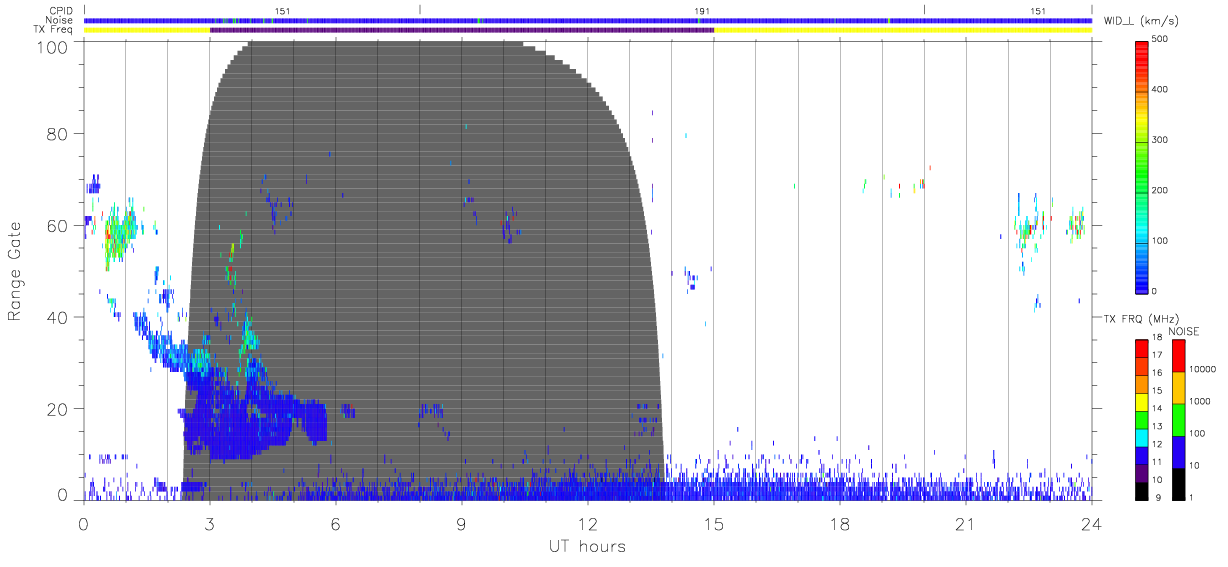The height and width of the screenshot is (567, 1228).
Task: Click the '24' tick on UT hours axis
Action: click(1092, 525)
